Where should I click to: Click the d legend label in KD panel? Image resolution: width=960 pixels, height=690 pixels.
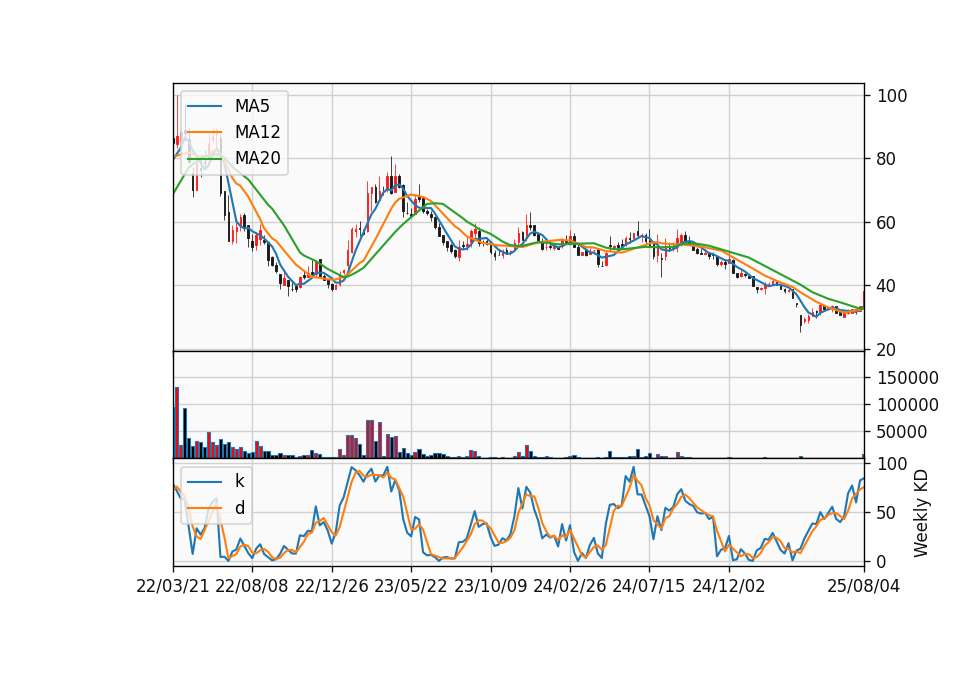(240, 508)
